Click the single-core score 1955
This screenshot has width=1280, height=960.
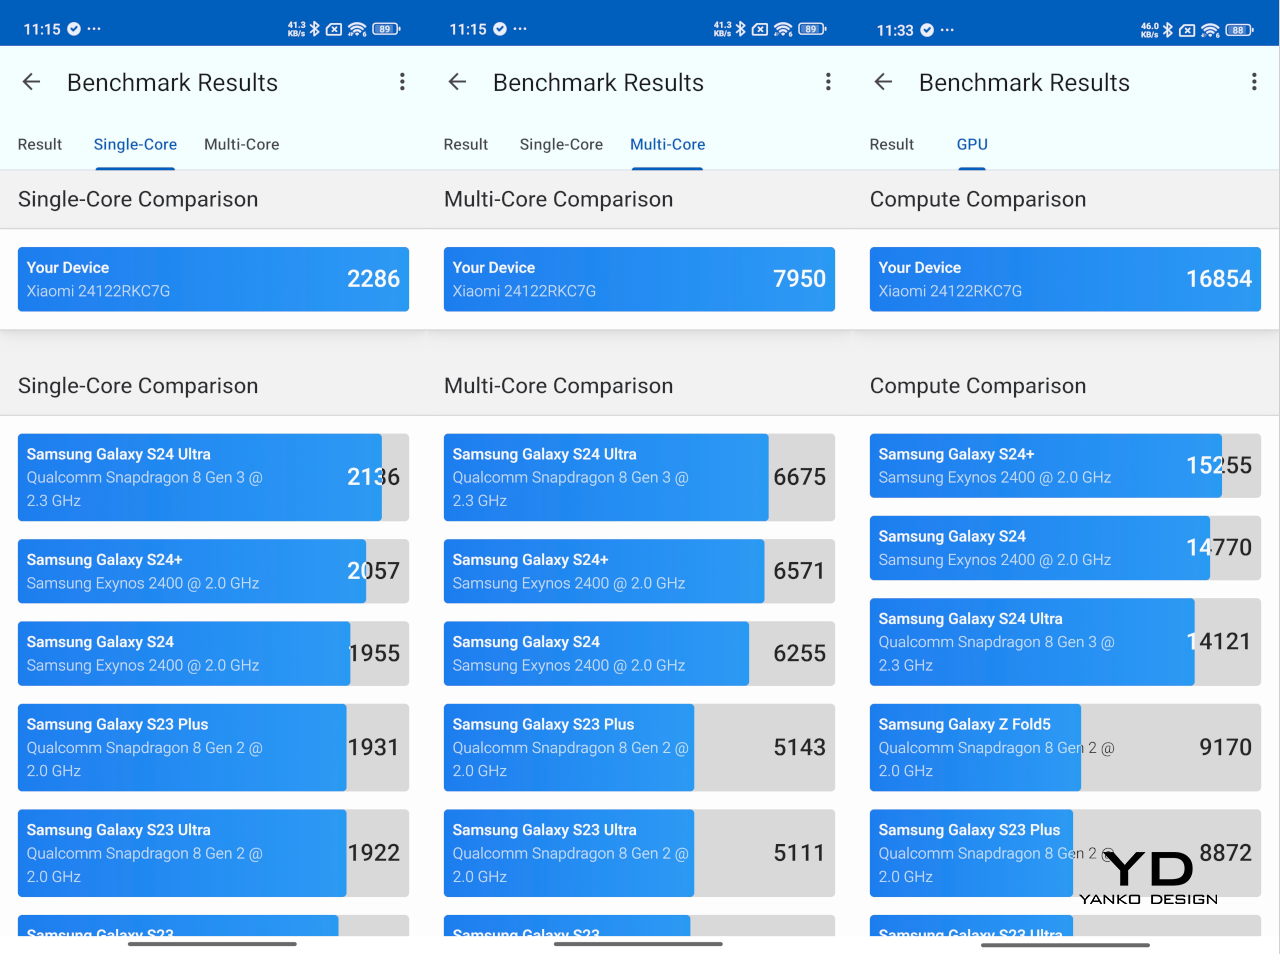[x=374, y=653]
